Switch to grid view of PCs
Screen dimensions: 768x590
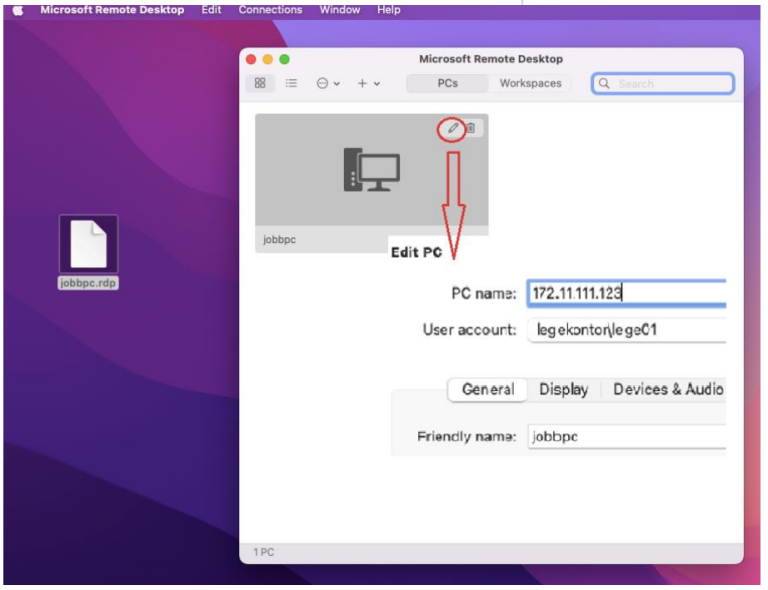pos(260,83)
